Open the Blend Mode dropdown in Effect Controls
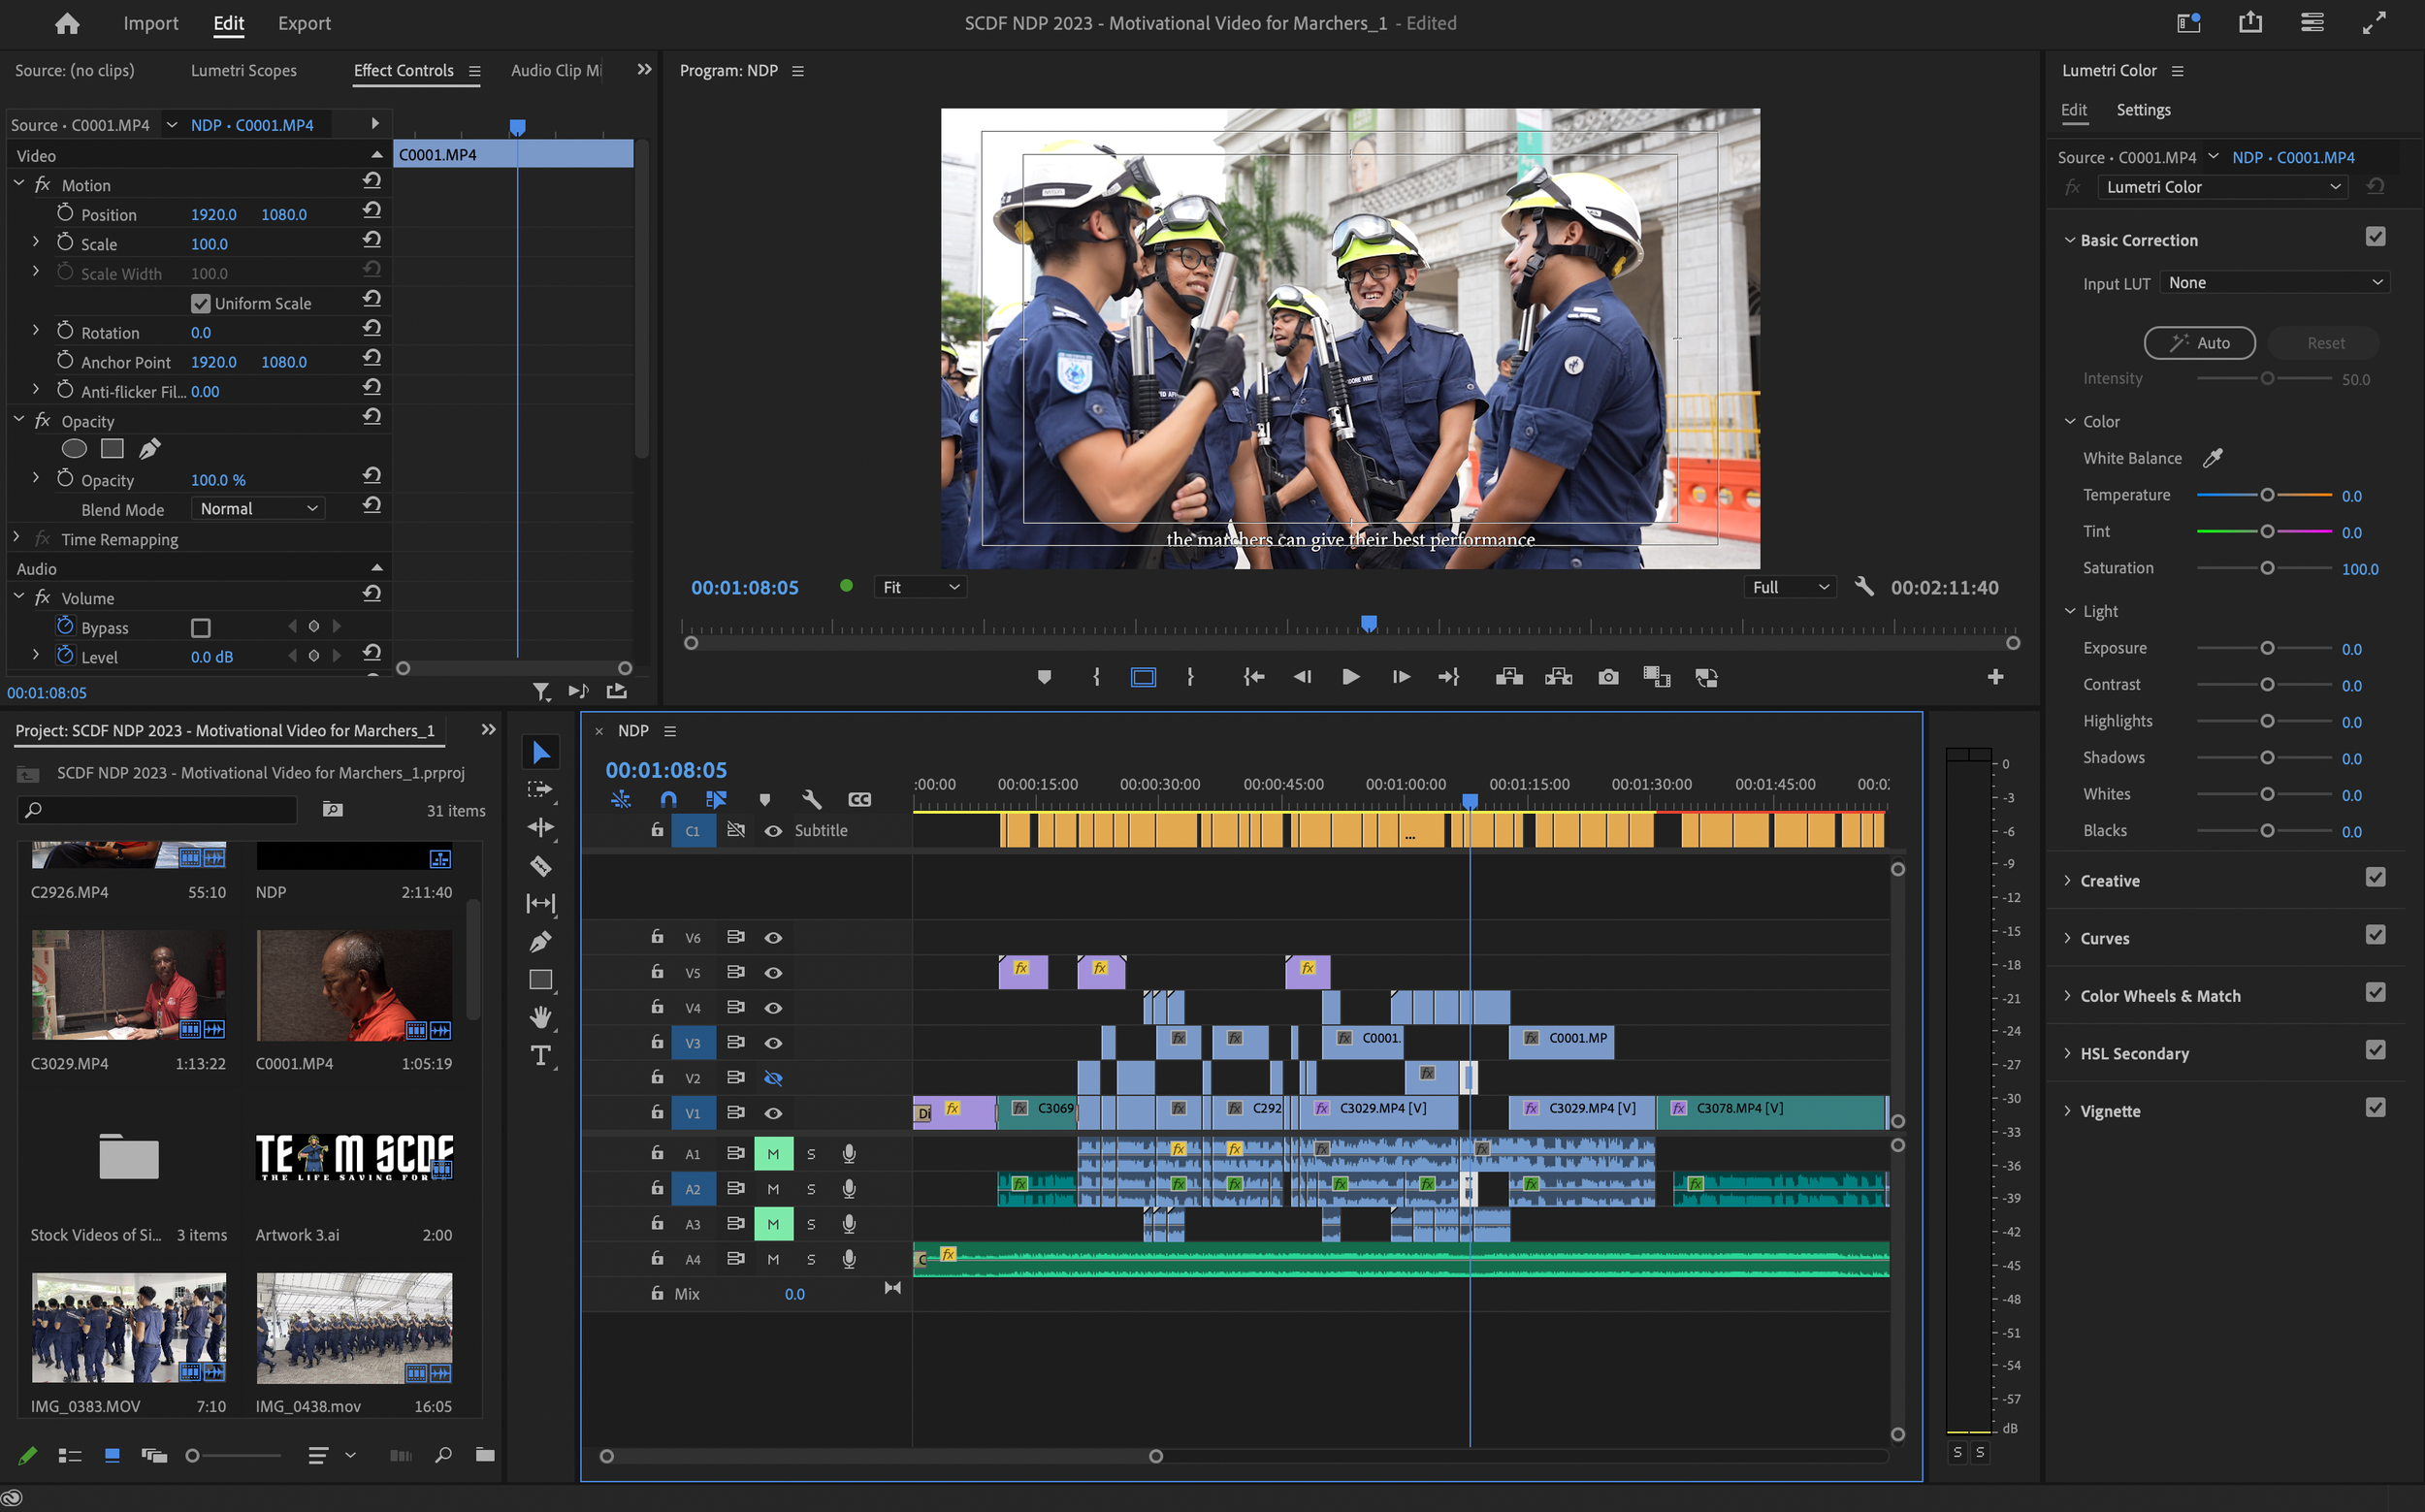The height and width of the screenshot is (1512, 2425). pos(257,508)
